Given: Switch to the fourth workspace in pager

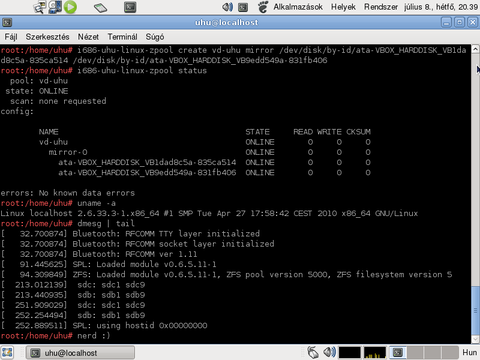Looking at the screenshot, I should (450, 353).
